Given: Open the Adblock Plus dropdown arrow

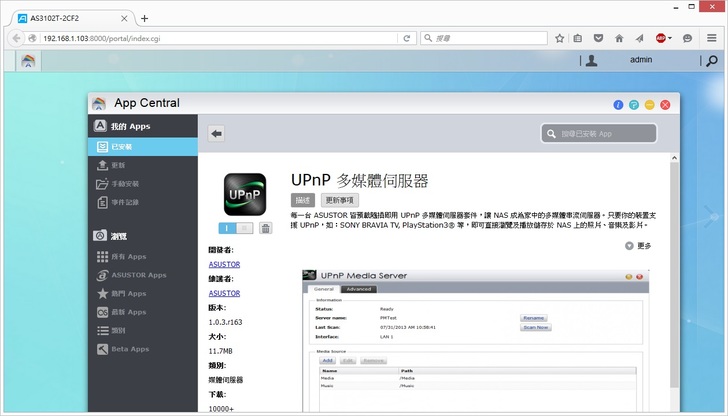Looking at the screenshot, I should point(672,38).
